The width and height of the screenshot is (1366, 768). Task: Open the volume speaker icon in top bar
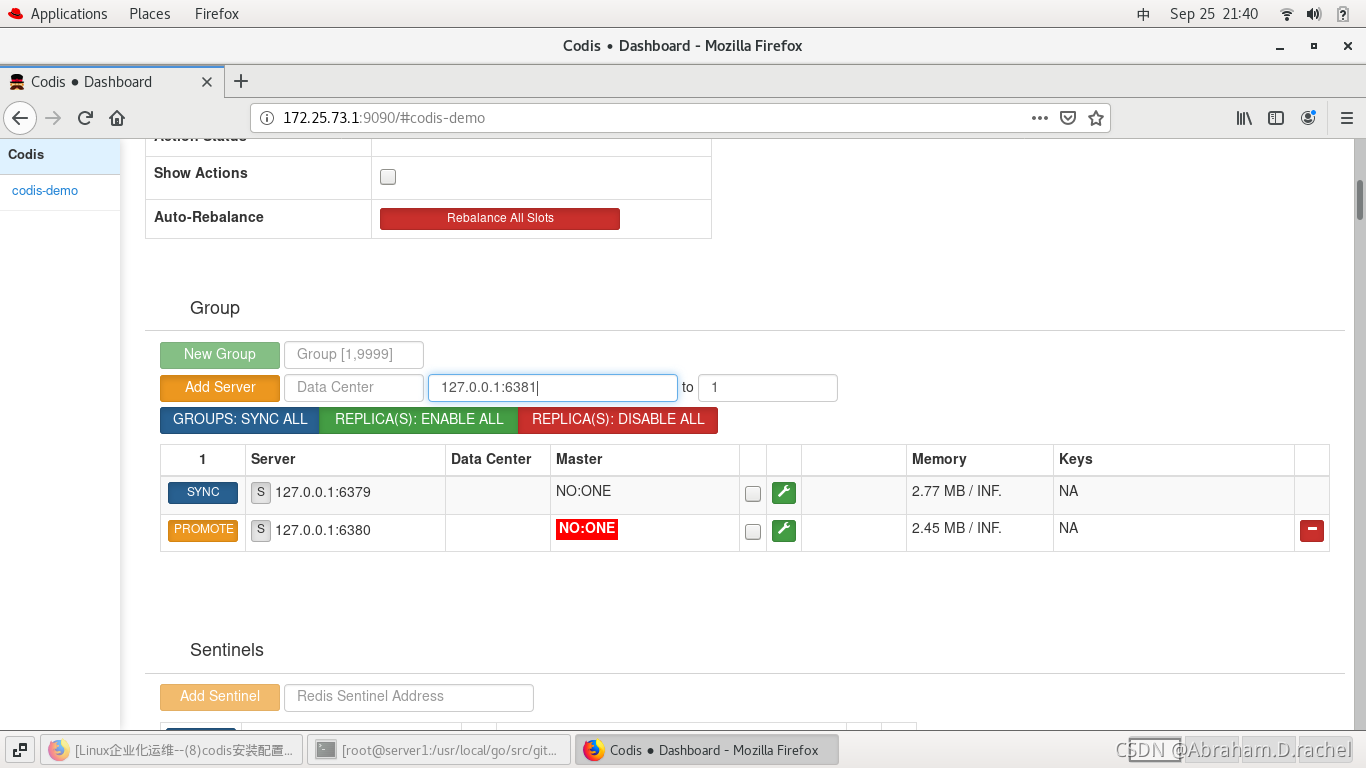pos(1314,14)
